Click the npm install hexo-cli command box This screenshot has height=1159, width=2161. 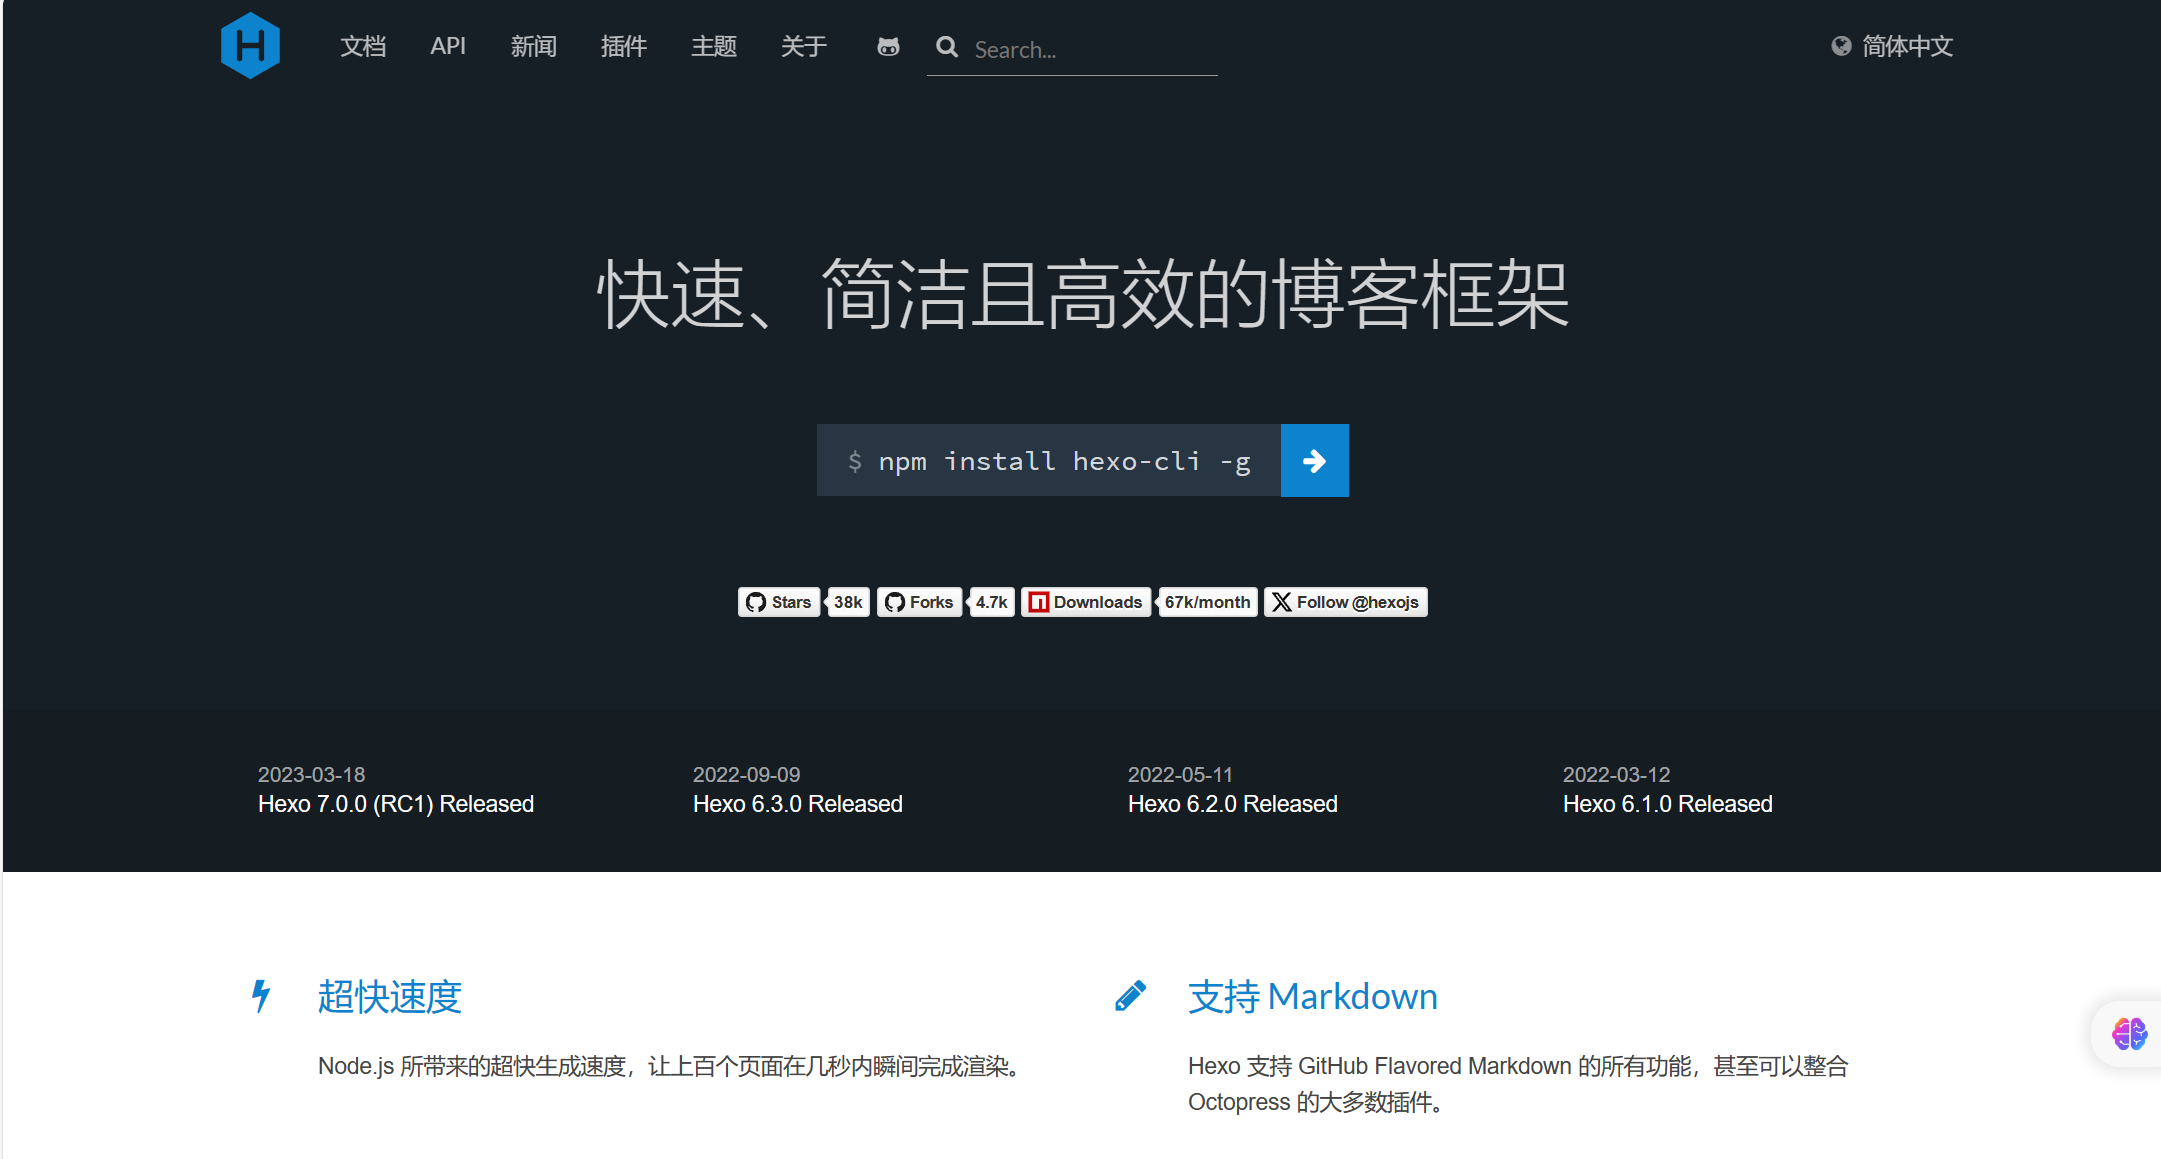[1049, 460]
